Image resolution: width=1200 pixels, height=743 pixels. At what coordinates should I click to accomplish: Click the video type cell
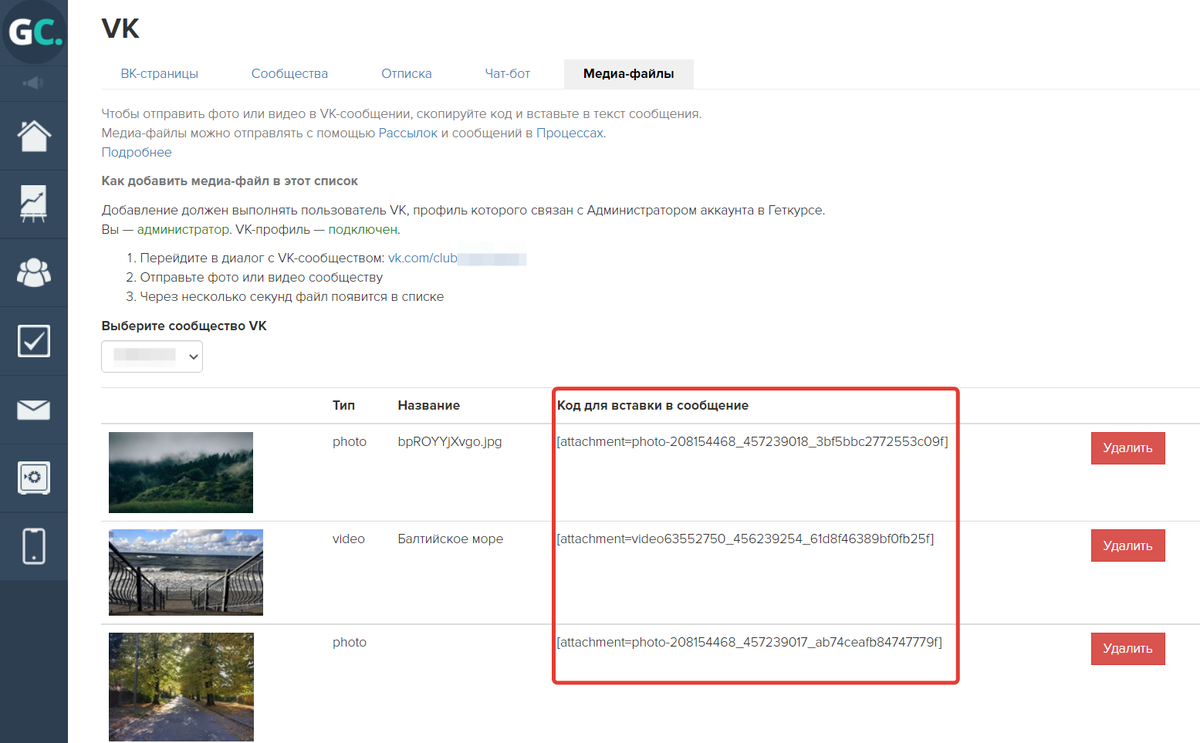(x=349, y=539)
